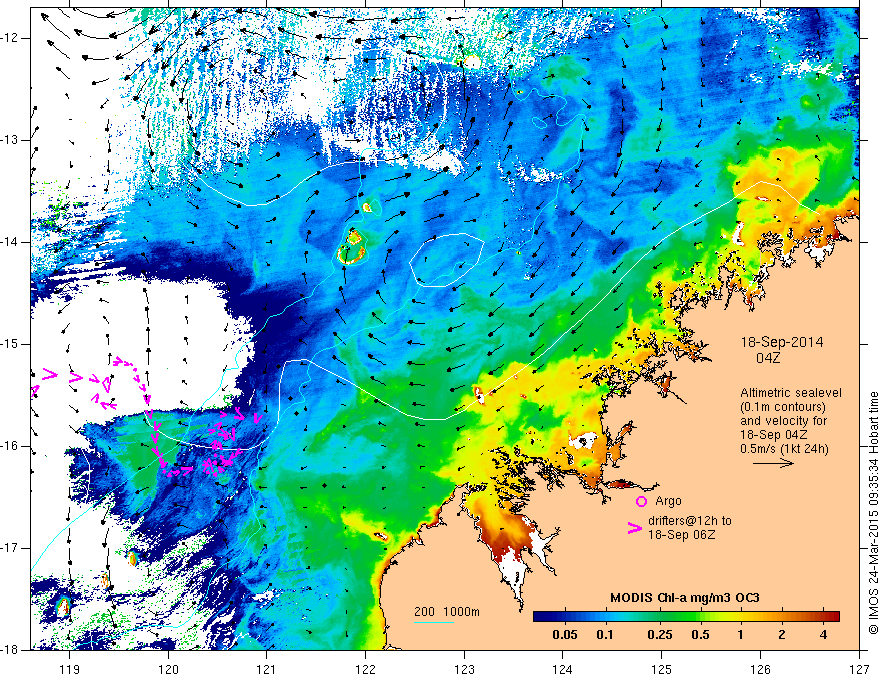
Task: Click the magenta drifter arrow legend symbol
Action: click(635, 527)
